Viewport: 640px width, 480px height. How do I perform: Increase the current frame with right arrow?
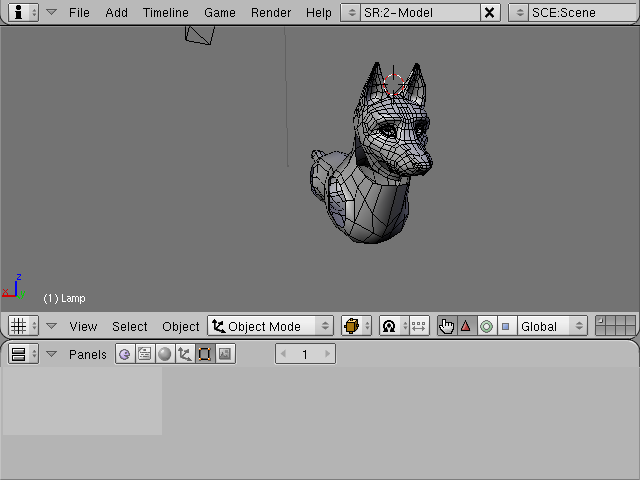click(x=327, y=354)
